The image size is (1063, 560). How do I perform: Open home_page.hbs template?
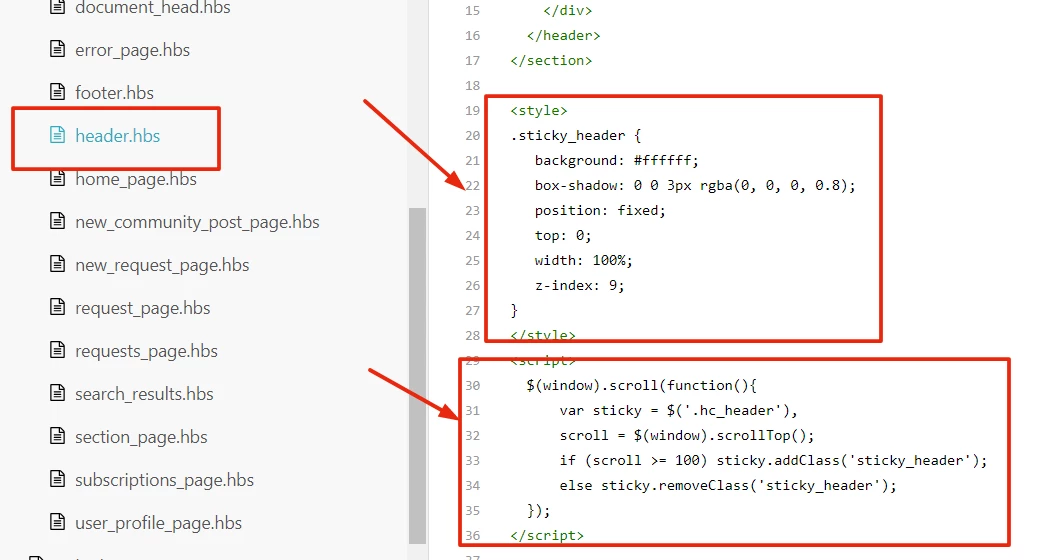[x=136, y=179]
